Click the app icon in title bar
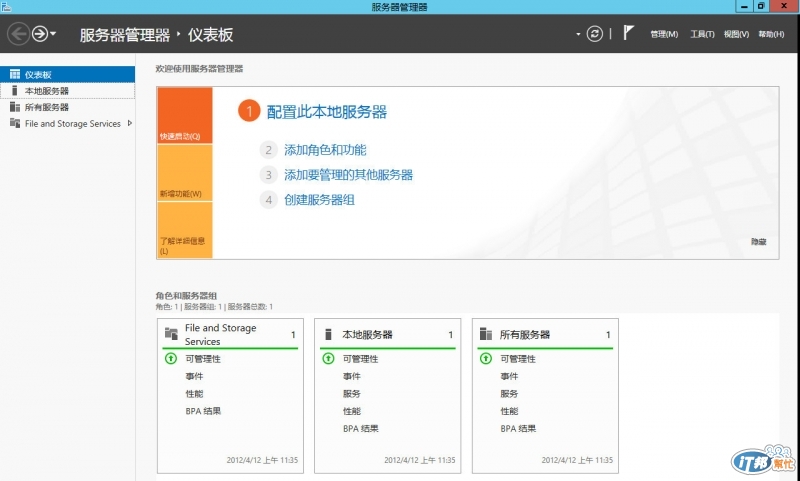The image size is (800, 481). point(6,6)
